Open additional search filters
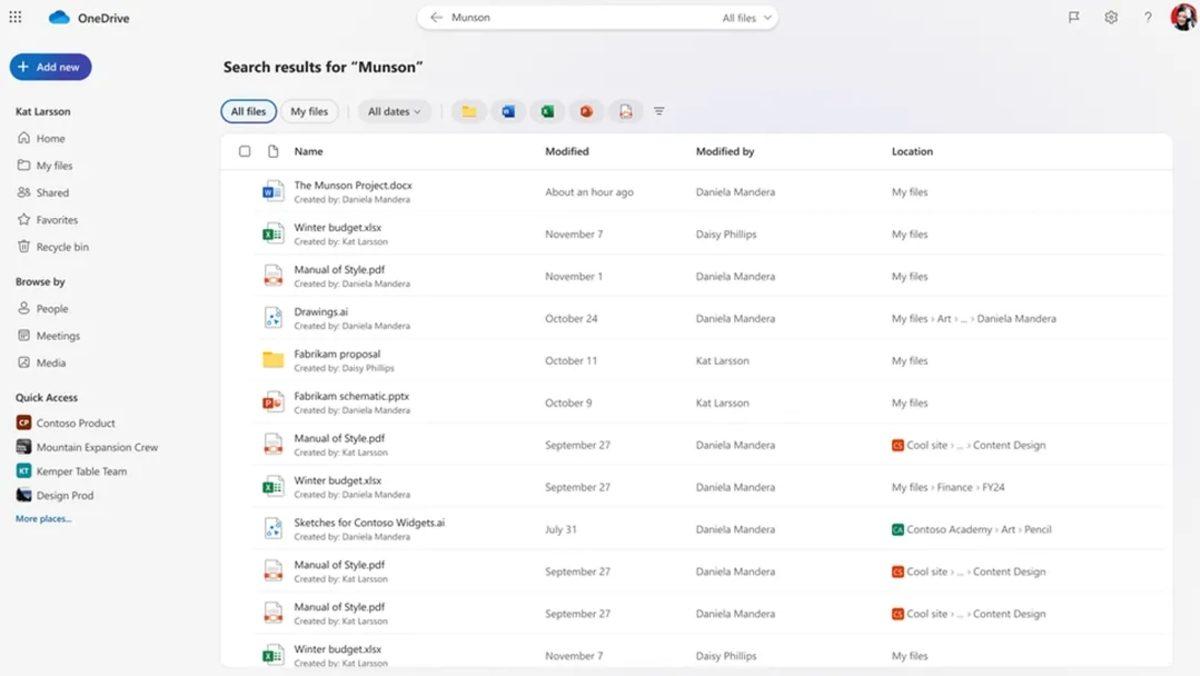This screenshot has height=676, width=1200. point(658,111)
